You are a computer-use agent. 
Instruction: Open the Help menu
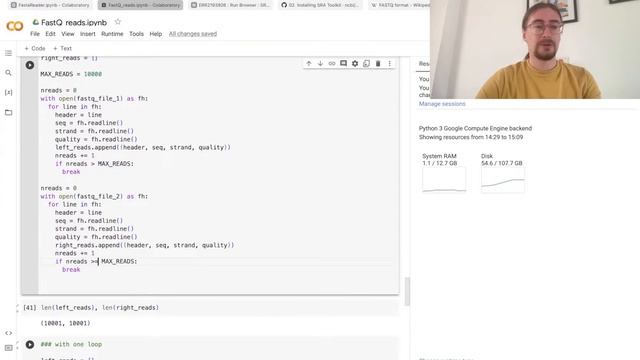click(x=156, y=34)
